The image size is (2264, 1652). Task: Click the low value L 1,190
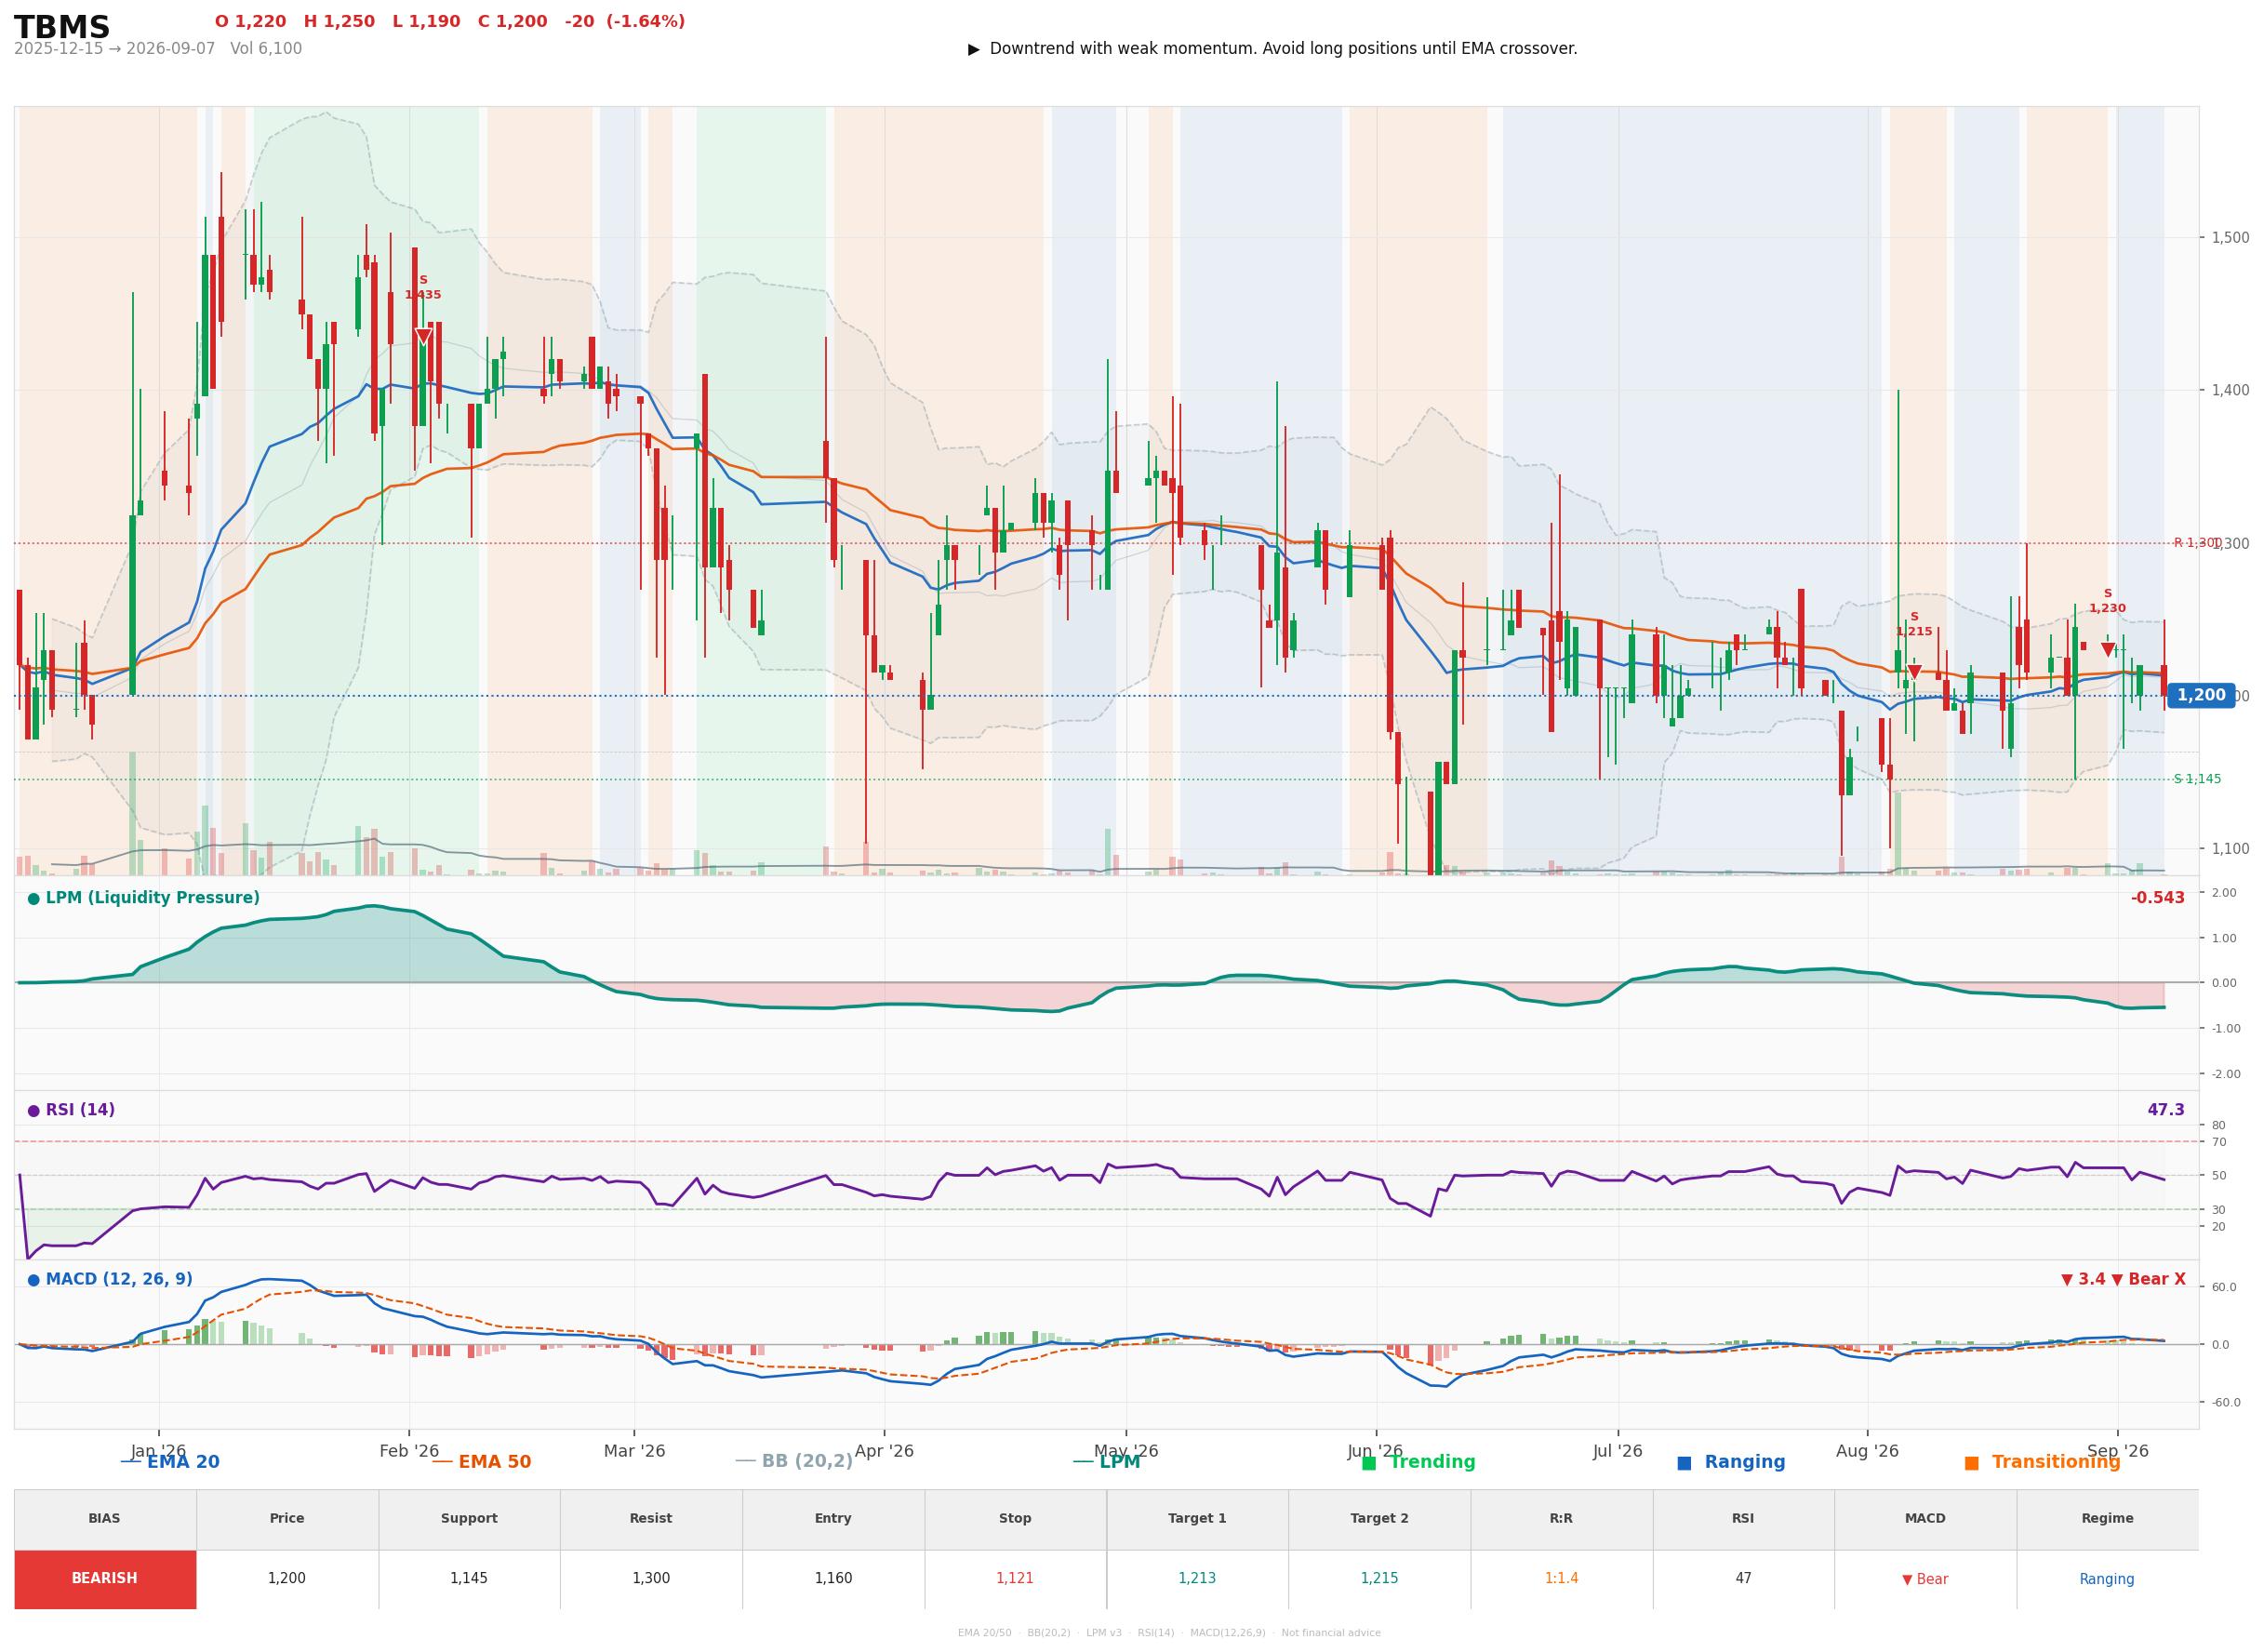427,22
